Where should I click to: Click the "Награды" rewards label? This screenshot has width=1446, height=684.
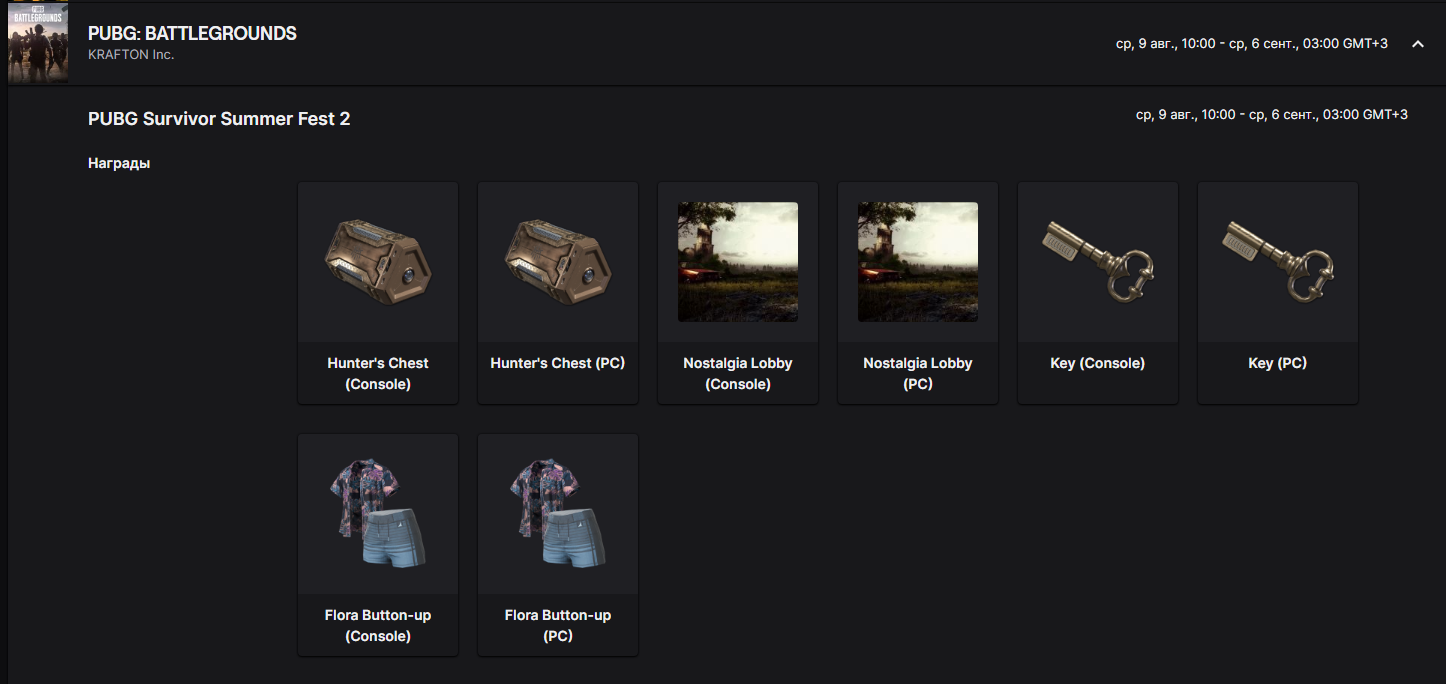[x=119, y=163]
